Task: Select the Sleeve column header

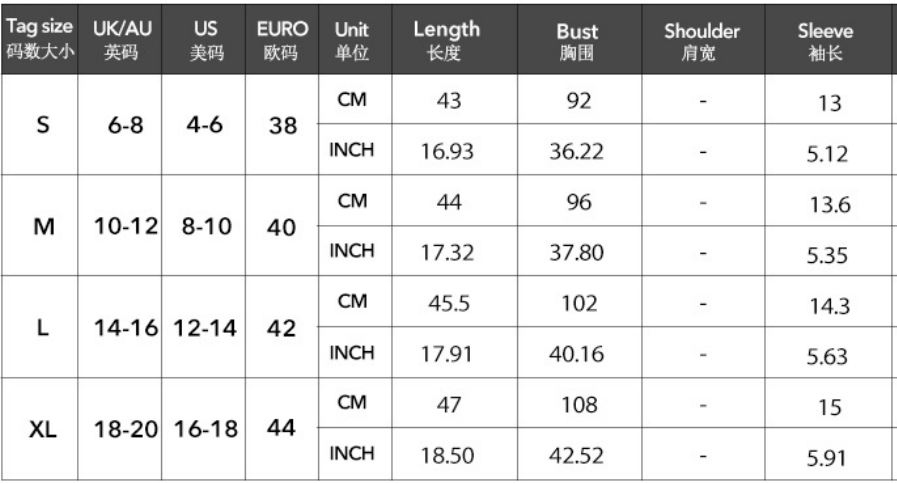Action: pos(828,39)
